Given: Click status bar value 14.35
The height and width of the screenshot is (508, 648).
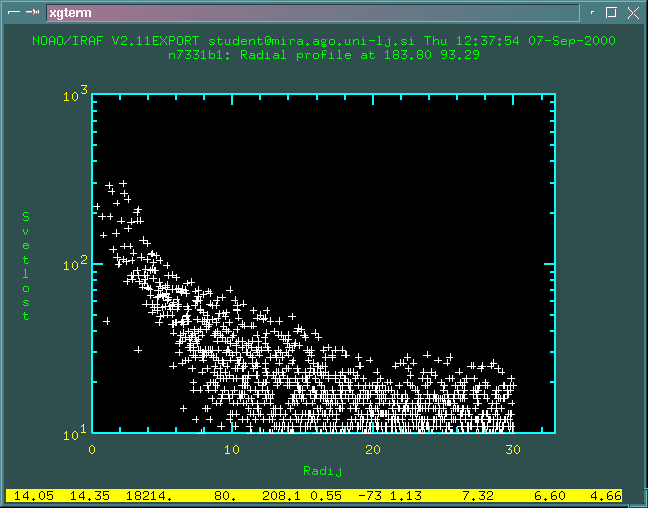Looking at the screenshot, I should point(89,496).
